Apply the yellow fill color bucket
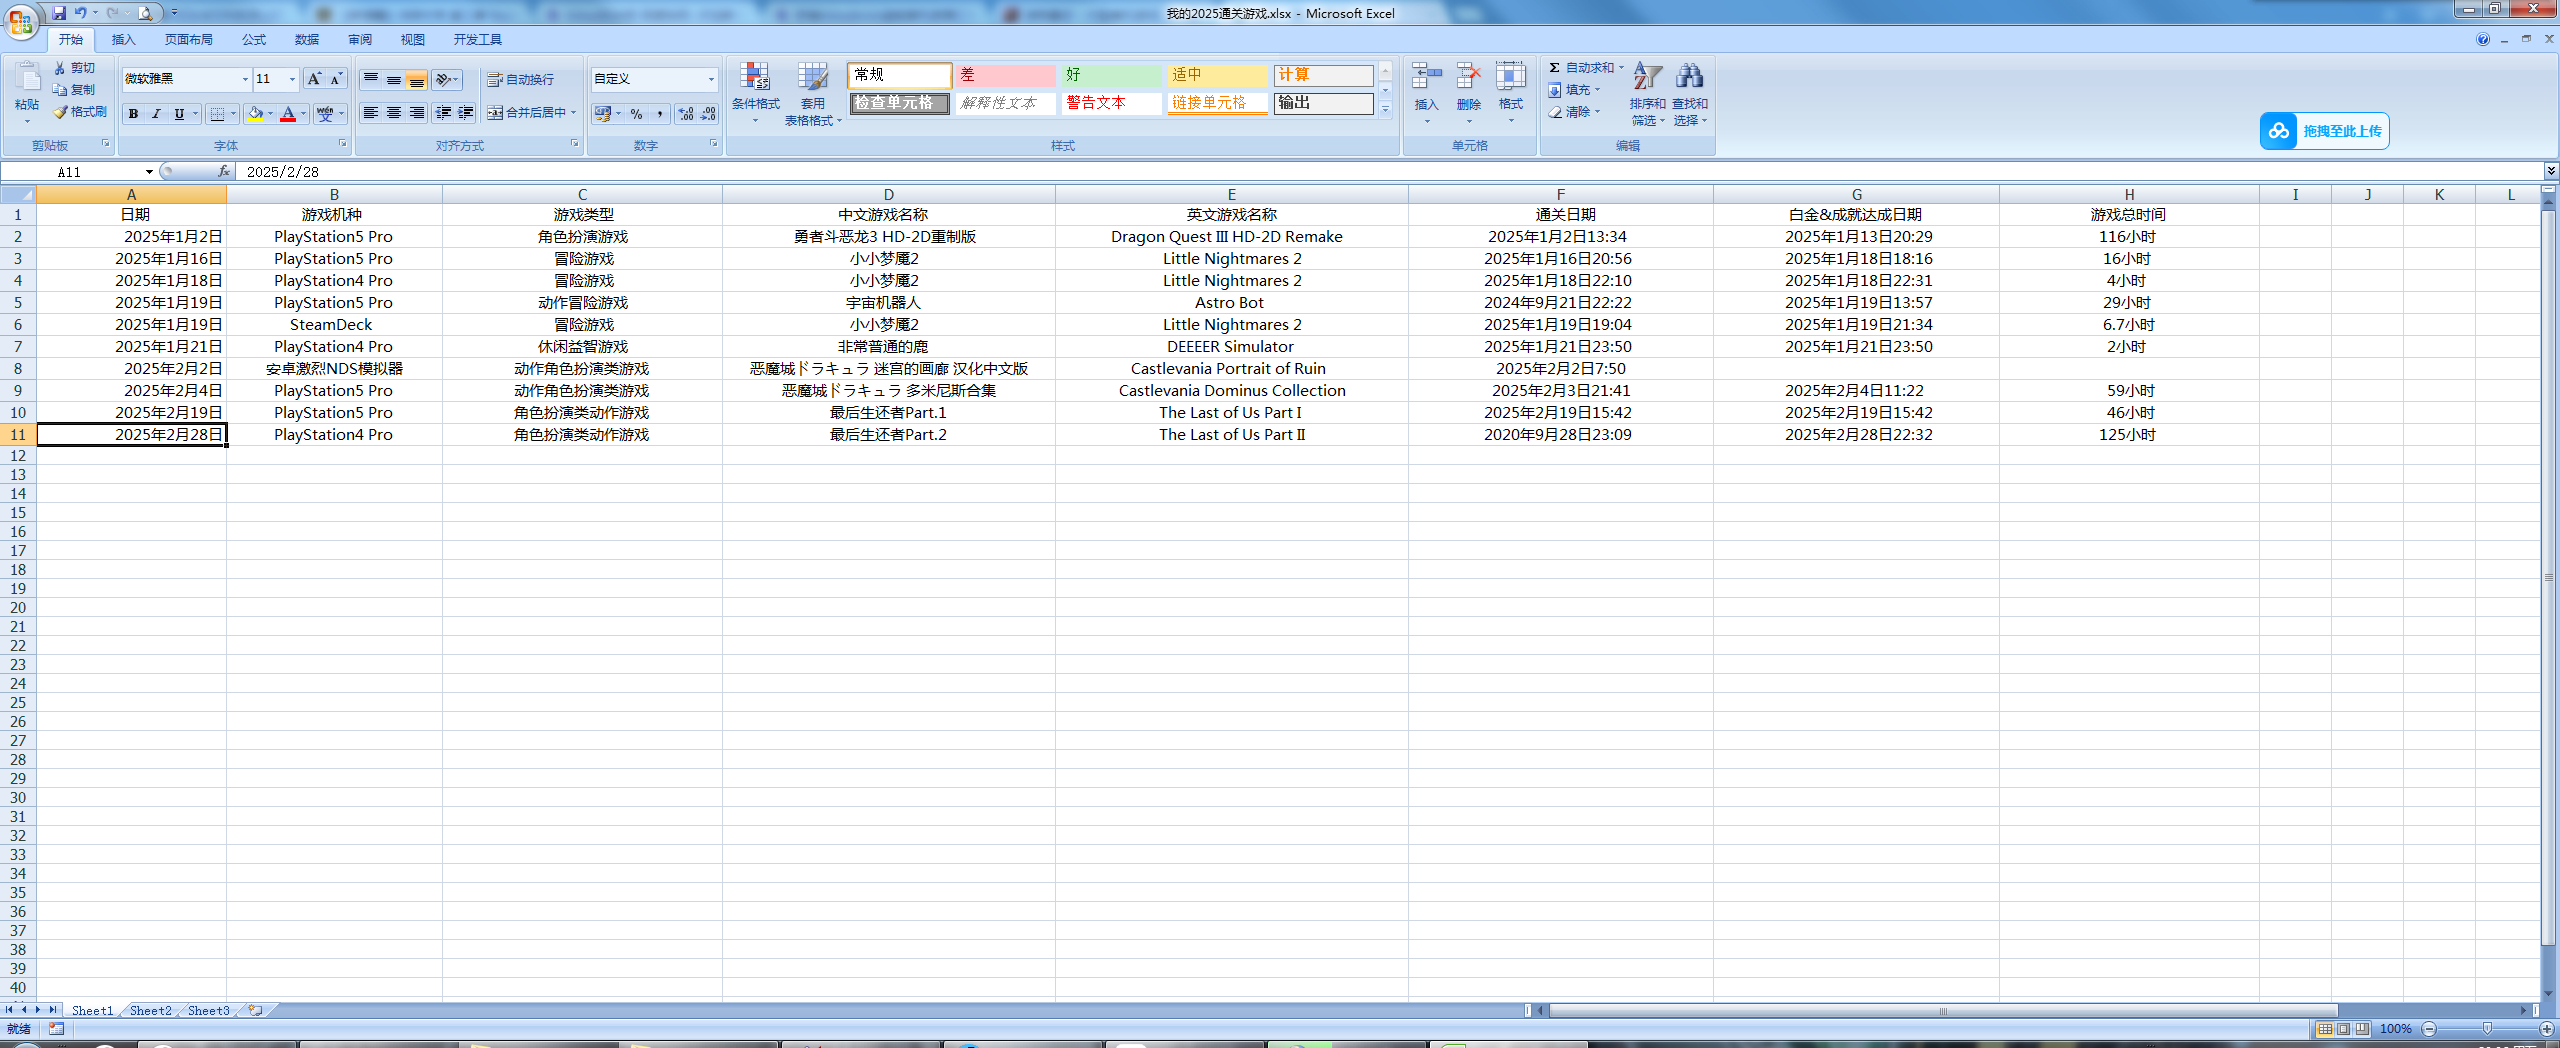2560x1048 pixels. [256, 114]
